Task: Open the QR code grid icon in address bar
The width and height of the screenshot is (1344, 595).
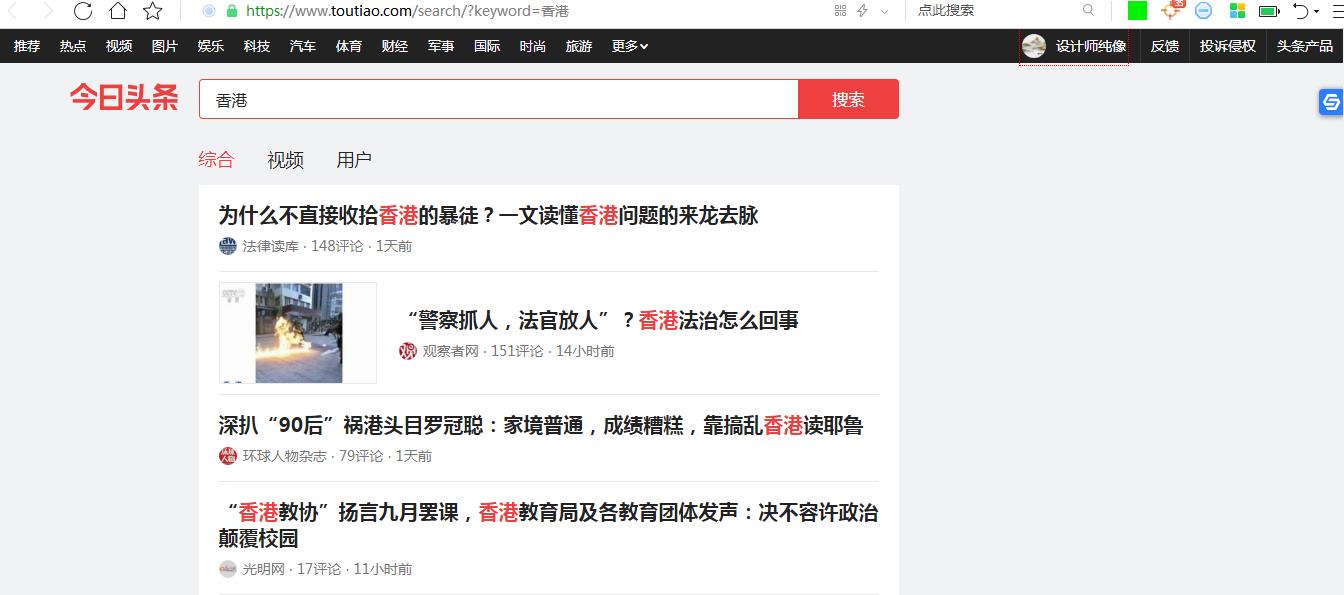Action: click(840, 11)
